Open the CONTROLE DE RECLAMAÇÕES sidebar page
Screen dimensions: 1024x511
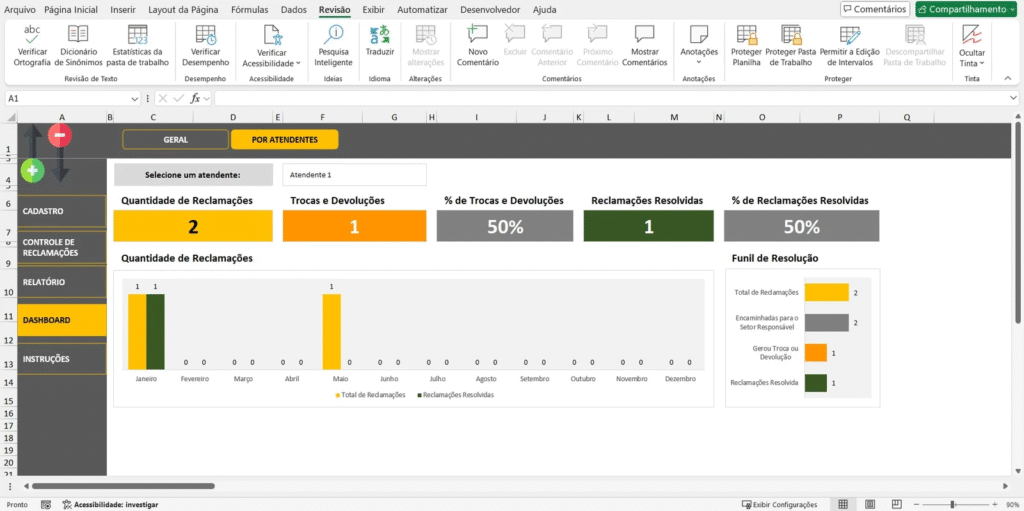click(x=61, y=247)
